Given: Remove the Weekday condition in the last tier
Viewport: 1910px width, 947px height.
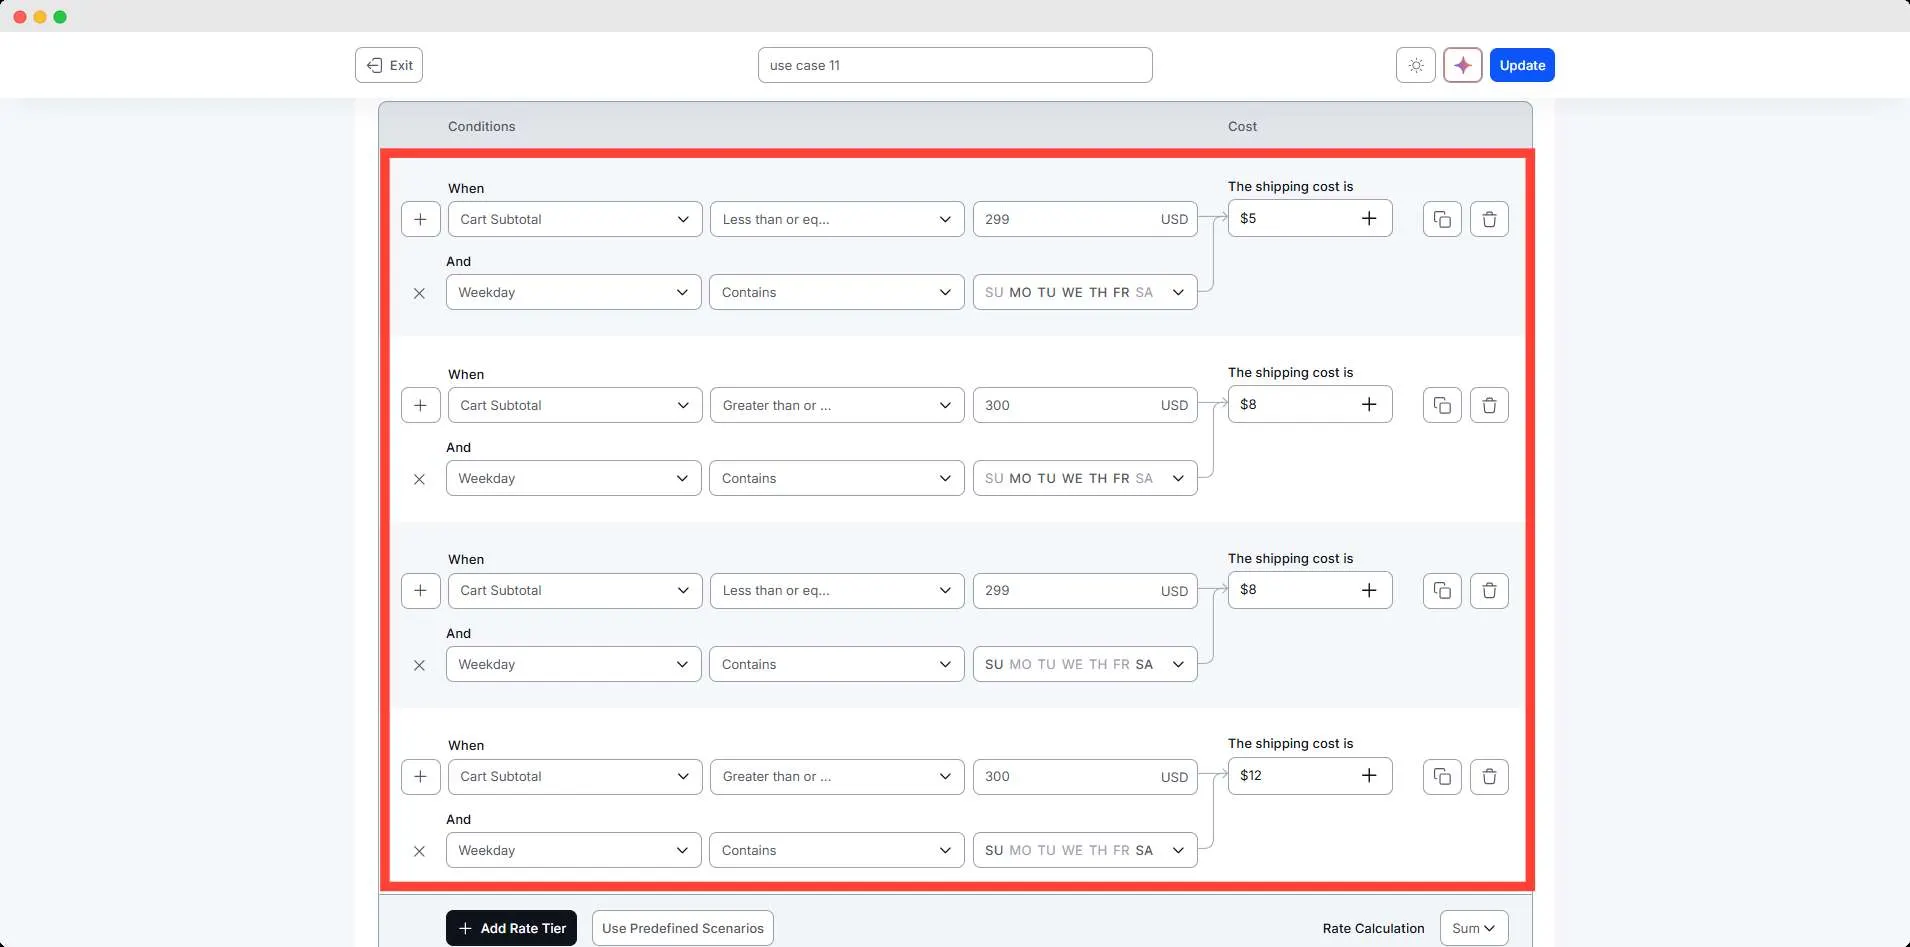Looking at the screenshot, I should 419,851.
